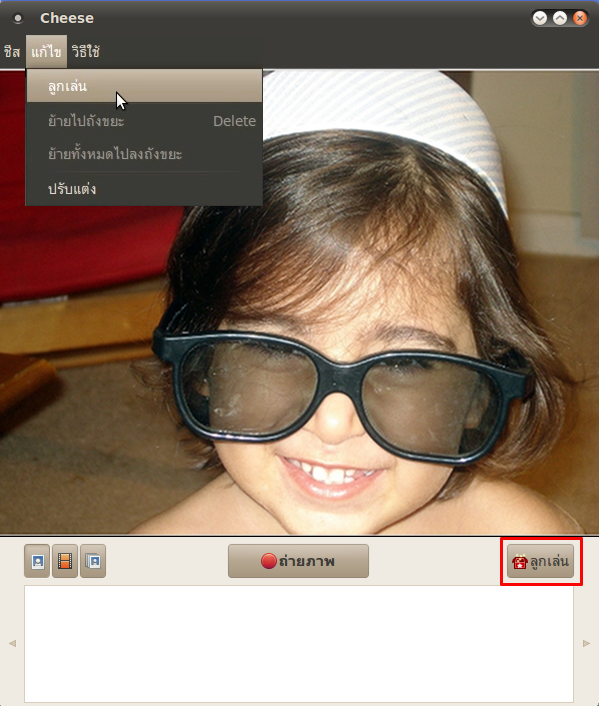Switch to video mode film icon
This screenshot has height=706, width=599.
(65, 561)
